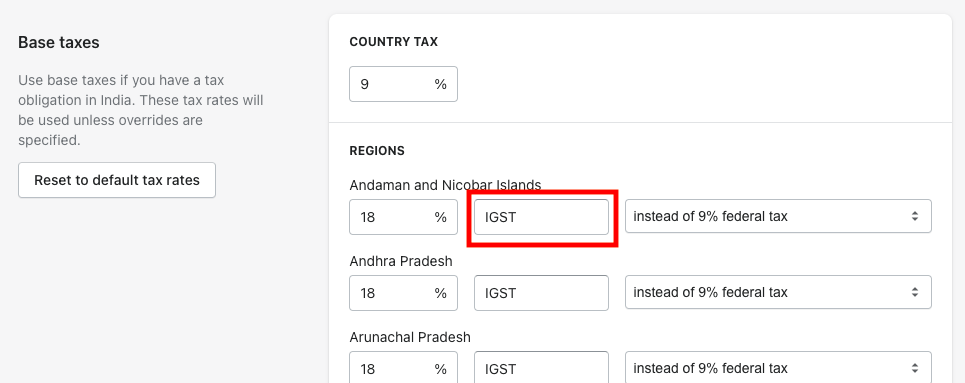Click percent symbol in Arunachal Pradesh rate field

(441, 369)
